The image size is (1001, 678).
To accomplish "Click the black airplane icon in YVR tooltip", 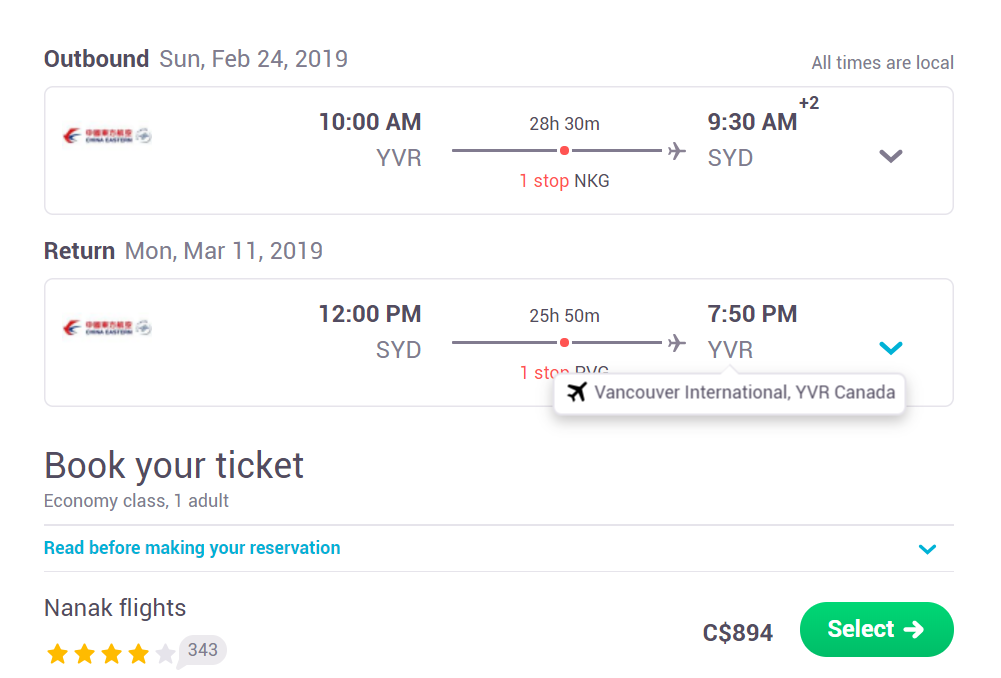I will click(577, 392).
